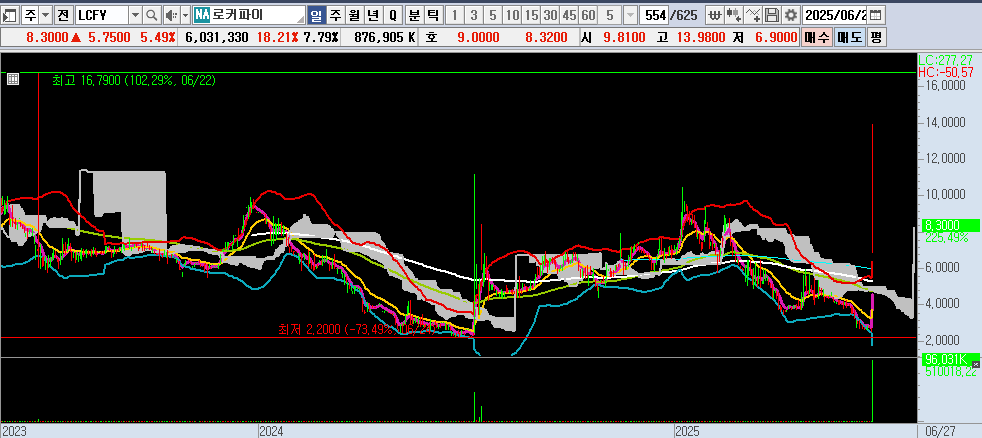Switch to the tick (틱) chart
Viewport: 982px width, 438px height.
coord(433,14)
